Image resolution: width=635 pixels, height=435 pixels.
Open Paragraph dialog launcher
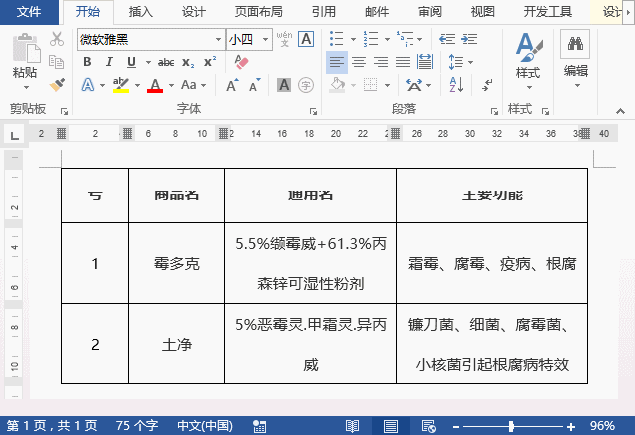(494, 111)
